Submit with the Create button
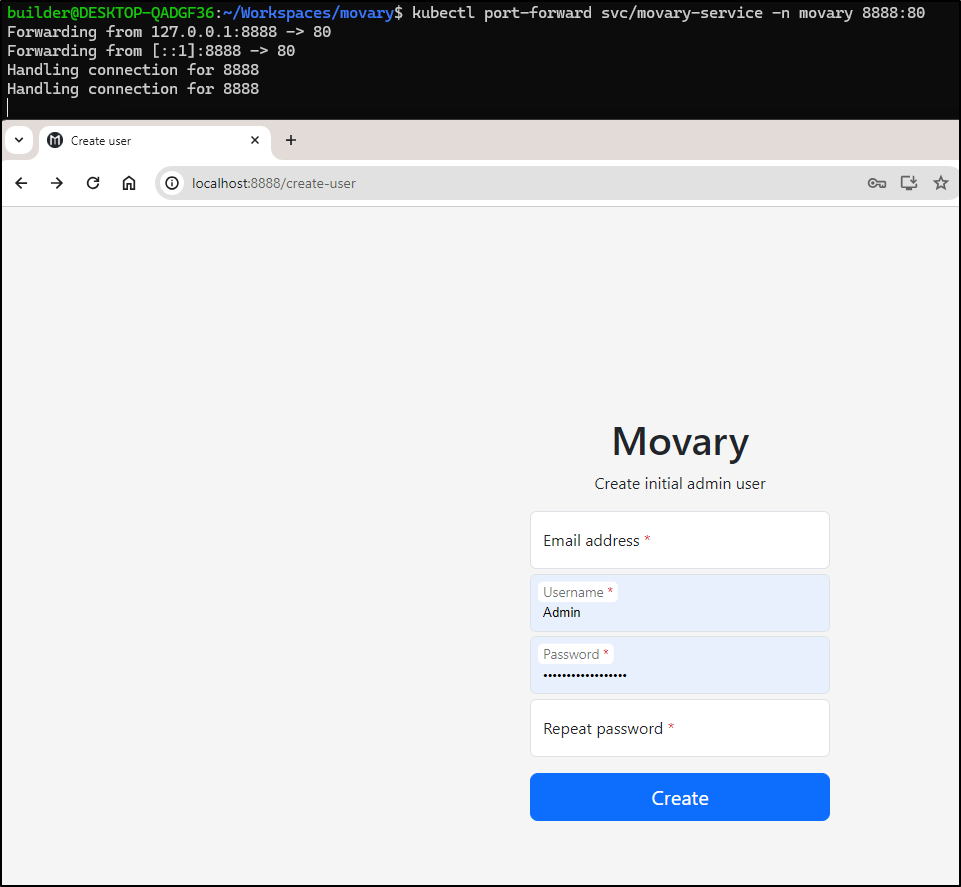961x887 pixels. click(x=680, y=797)
